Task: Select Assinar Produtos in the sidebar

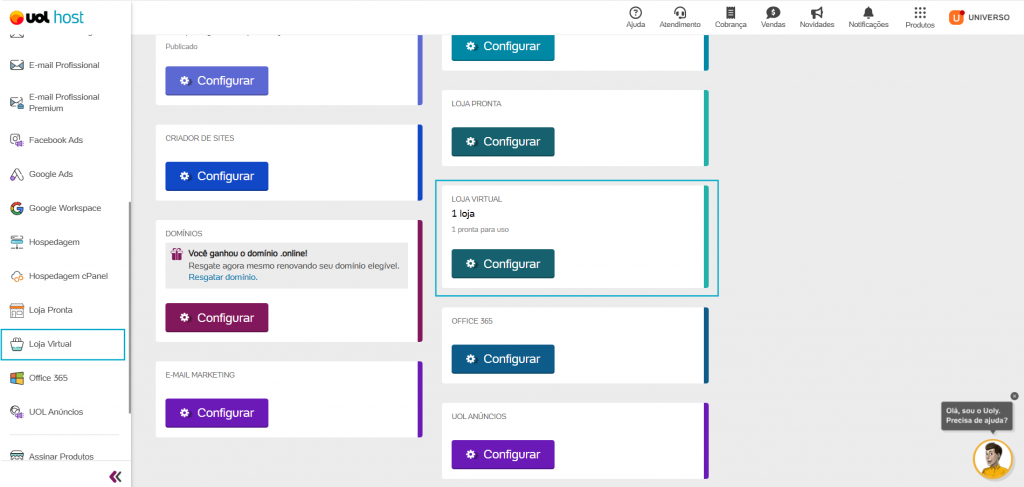Action: (63, 456)
